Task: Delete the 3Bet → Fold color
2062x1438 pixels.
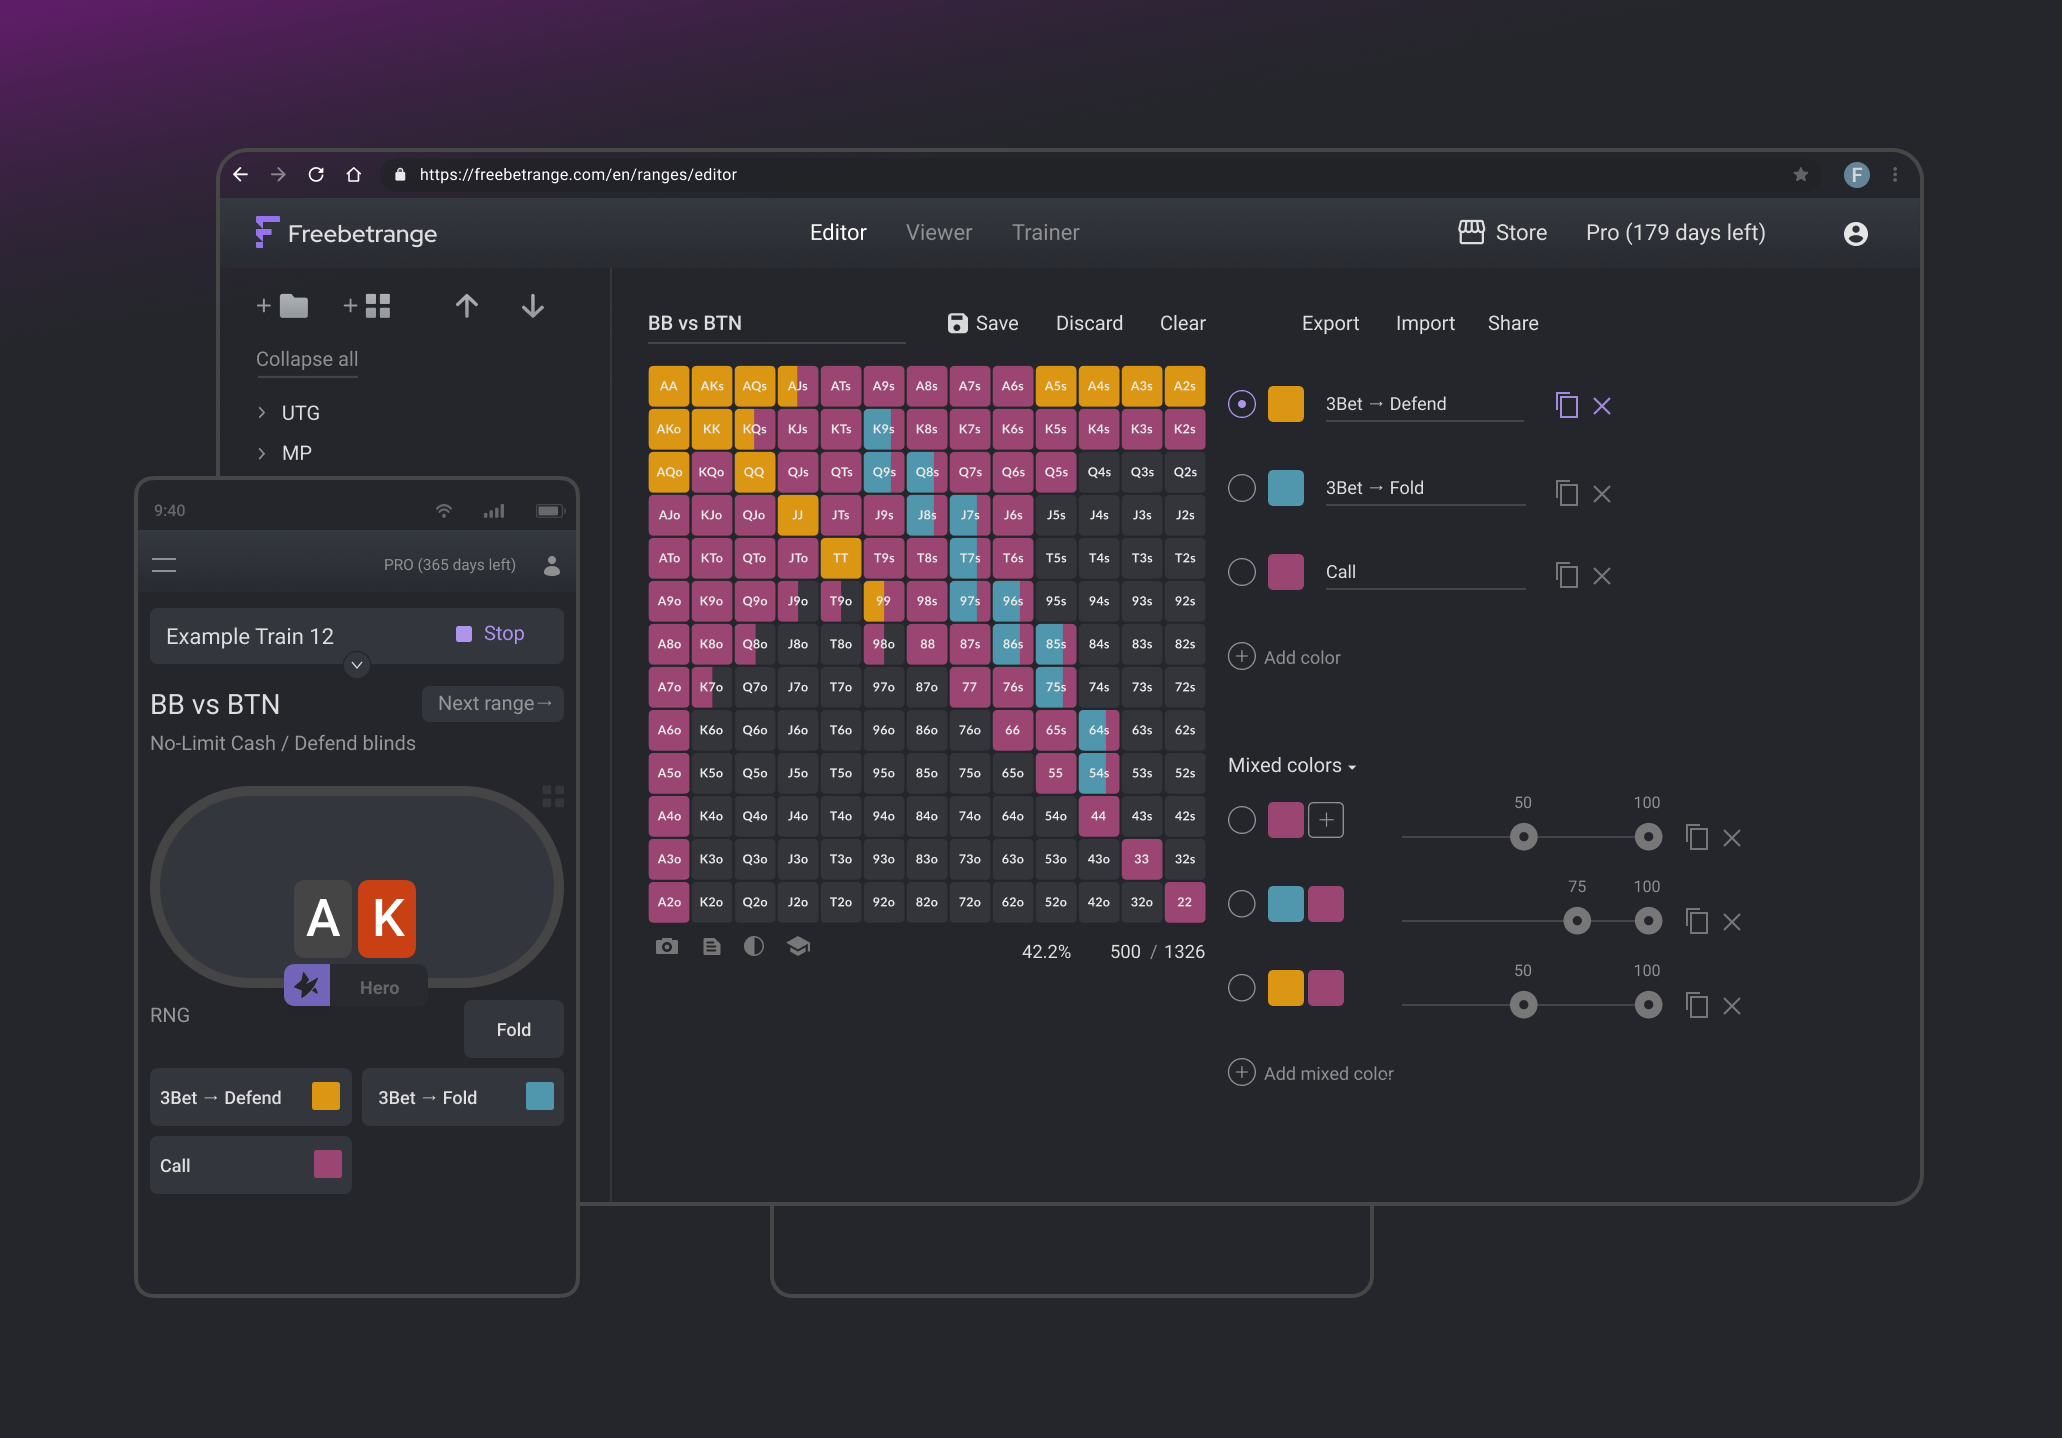Action: [x=1602, y=493]
